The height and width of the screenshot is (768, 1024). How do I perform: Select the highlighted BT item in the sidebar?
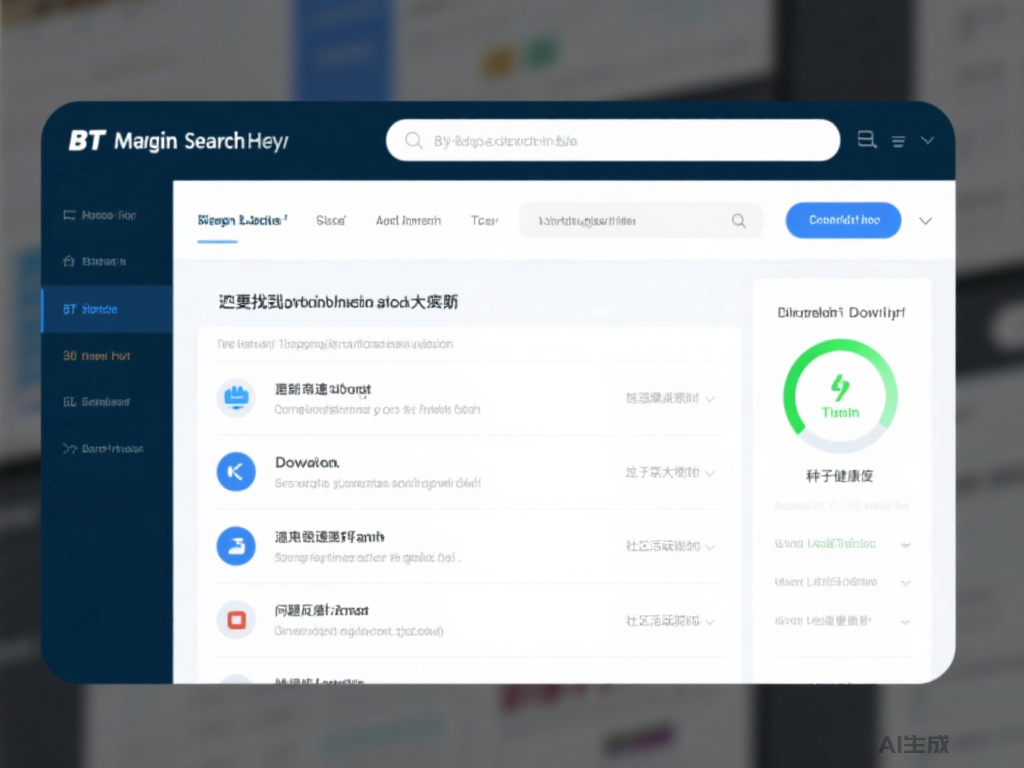[106, 309]
